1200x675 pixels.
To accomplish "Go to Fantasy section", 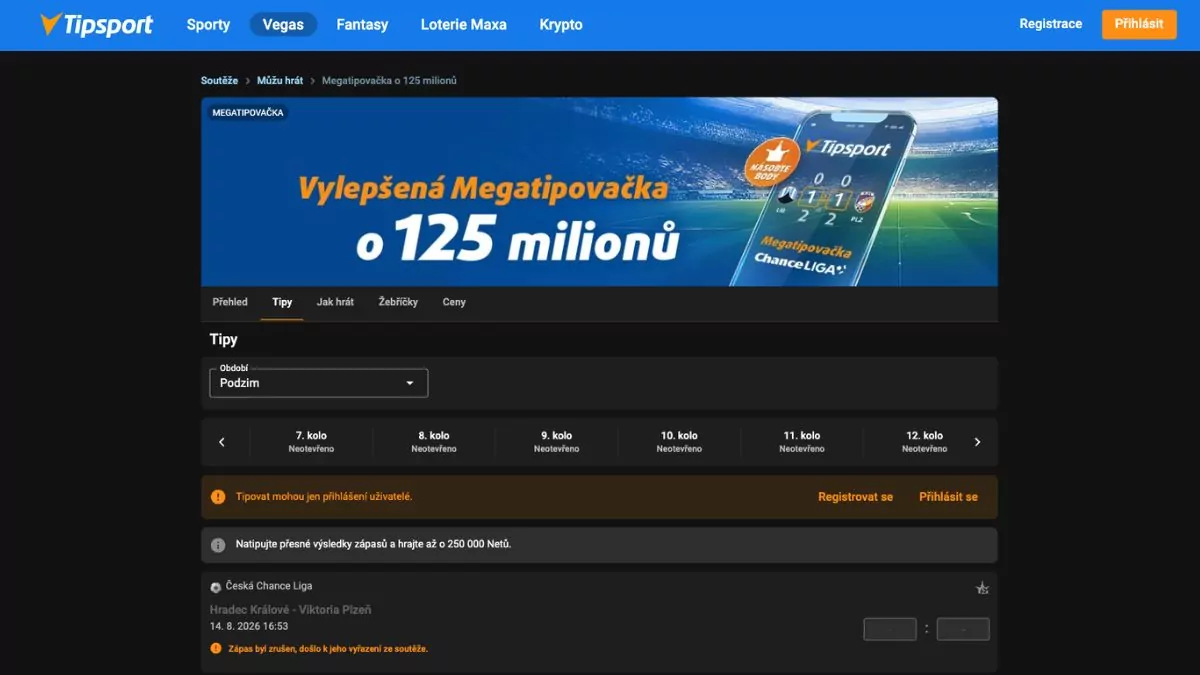I will pyautogui.click(x=362, y=25).
